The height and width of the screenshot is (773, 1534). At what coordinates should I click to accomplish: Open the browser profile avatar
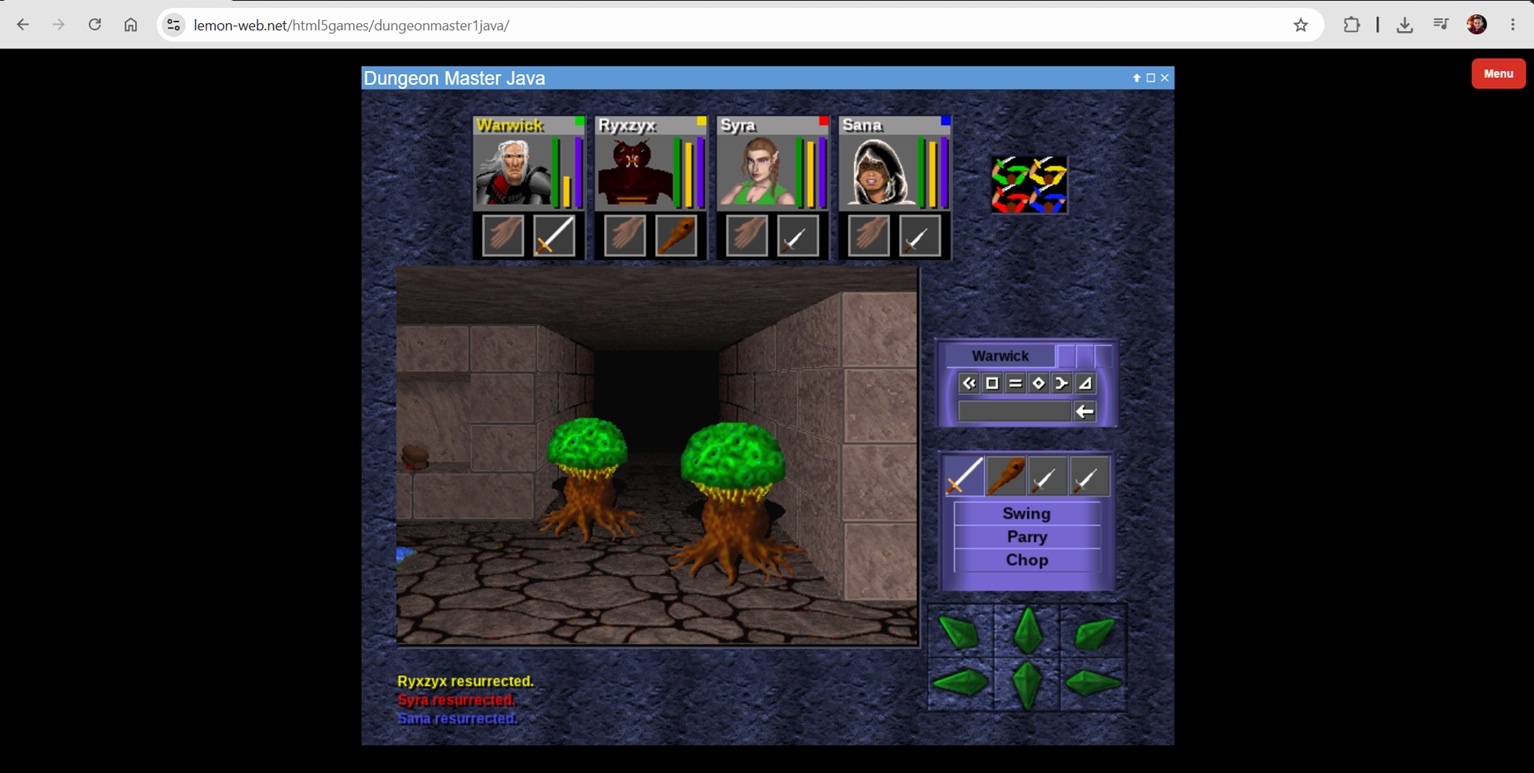point(1476,25)
